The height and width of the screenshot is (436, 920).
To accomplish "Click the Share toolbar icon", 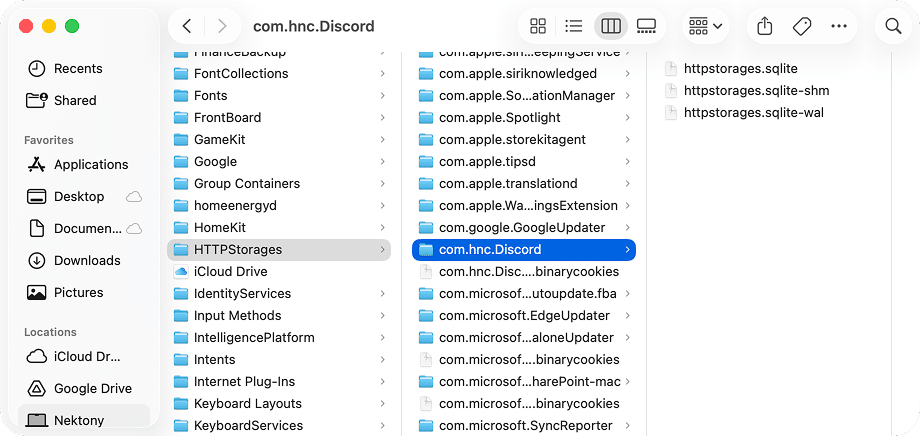I will [765, 26].
